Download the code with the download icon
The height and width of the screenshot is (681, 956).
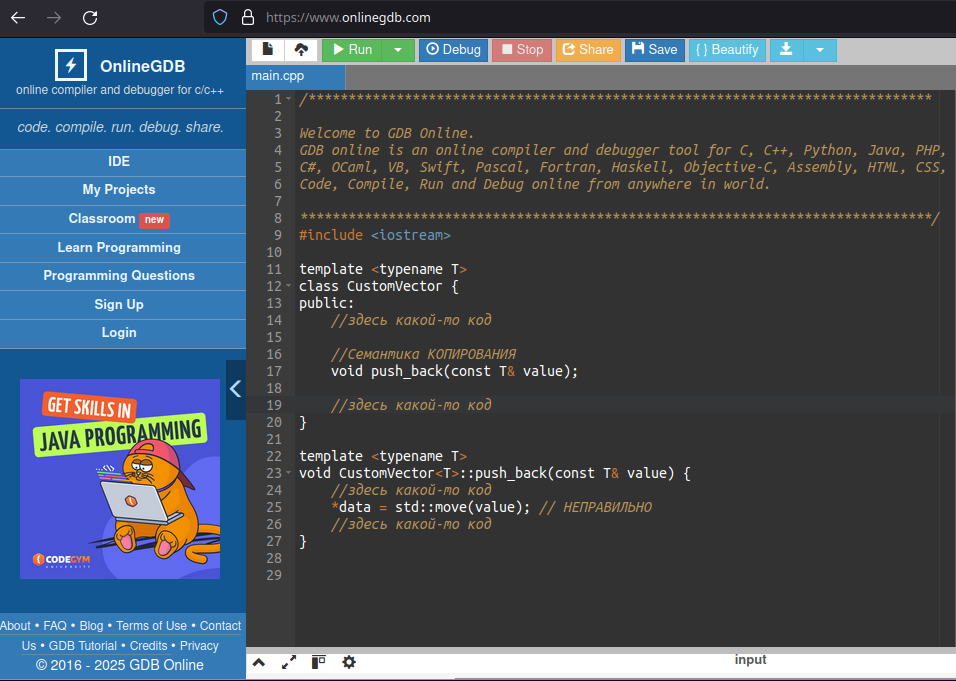pyautogui.click(x=787, y=50)
